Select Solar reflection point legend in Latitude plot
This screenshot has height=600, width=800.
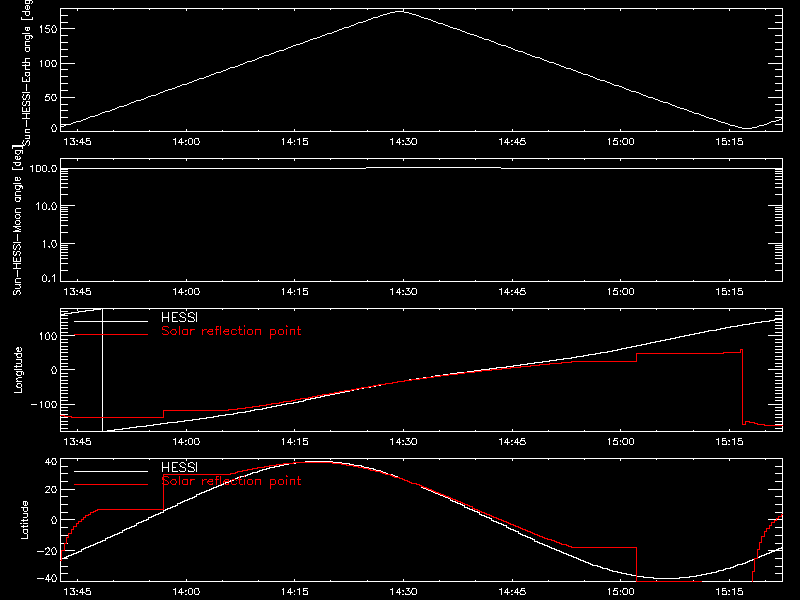point(231,481)
